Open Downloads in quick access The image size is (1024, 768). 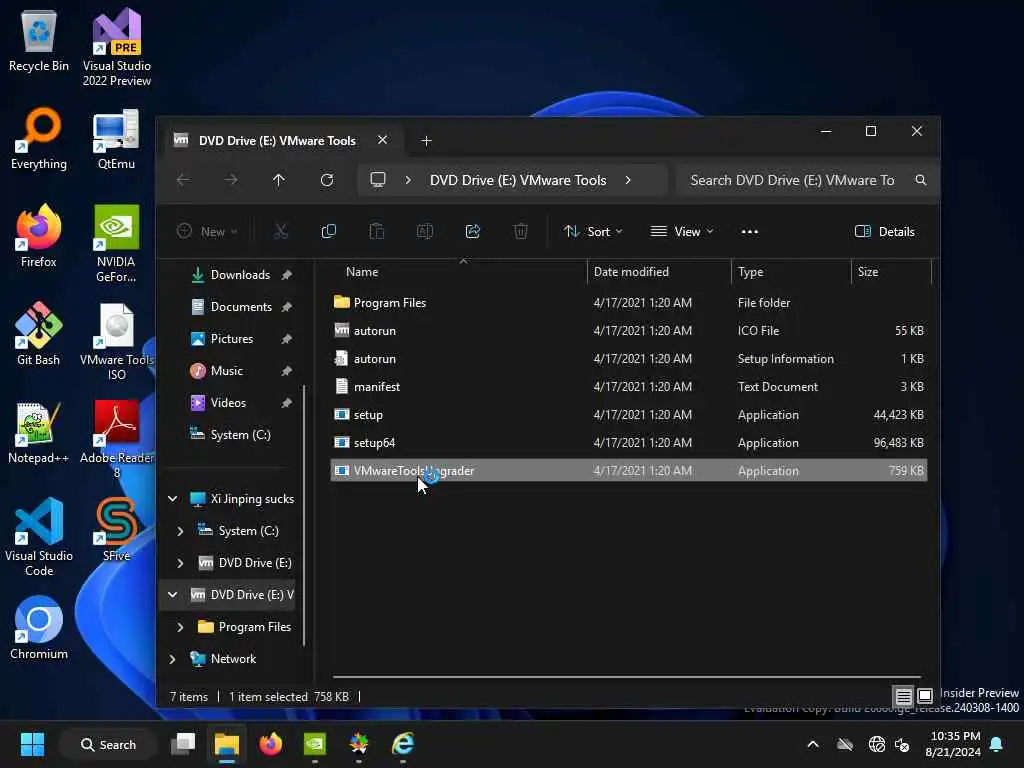click(240, 275)
